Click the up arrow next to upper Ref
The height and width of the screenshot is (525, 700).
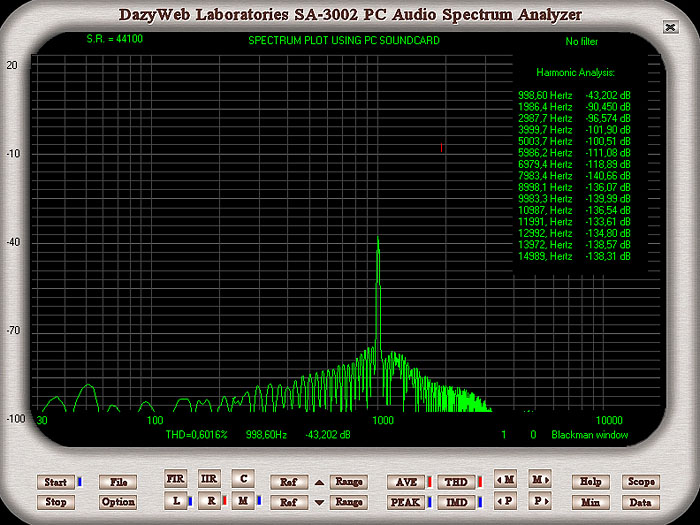coord(319,482)
